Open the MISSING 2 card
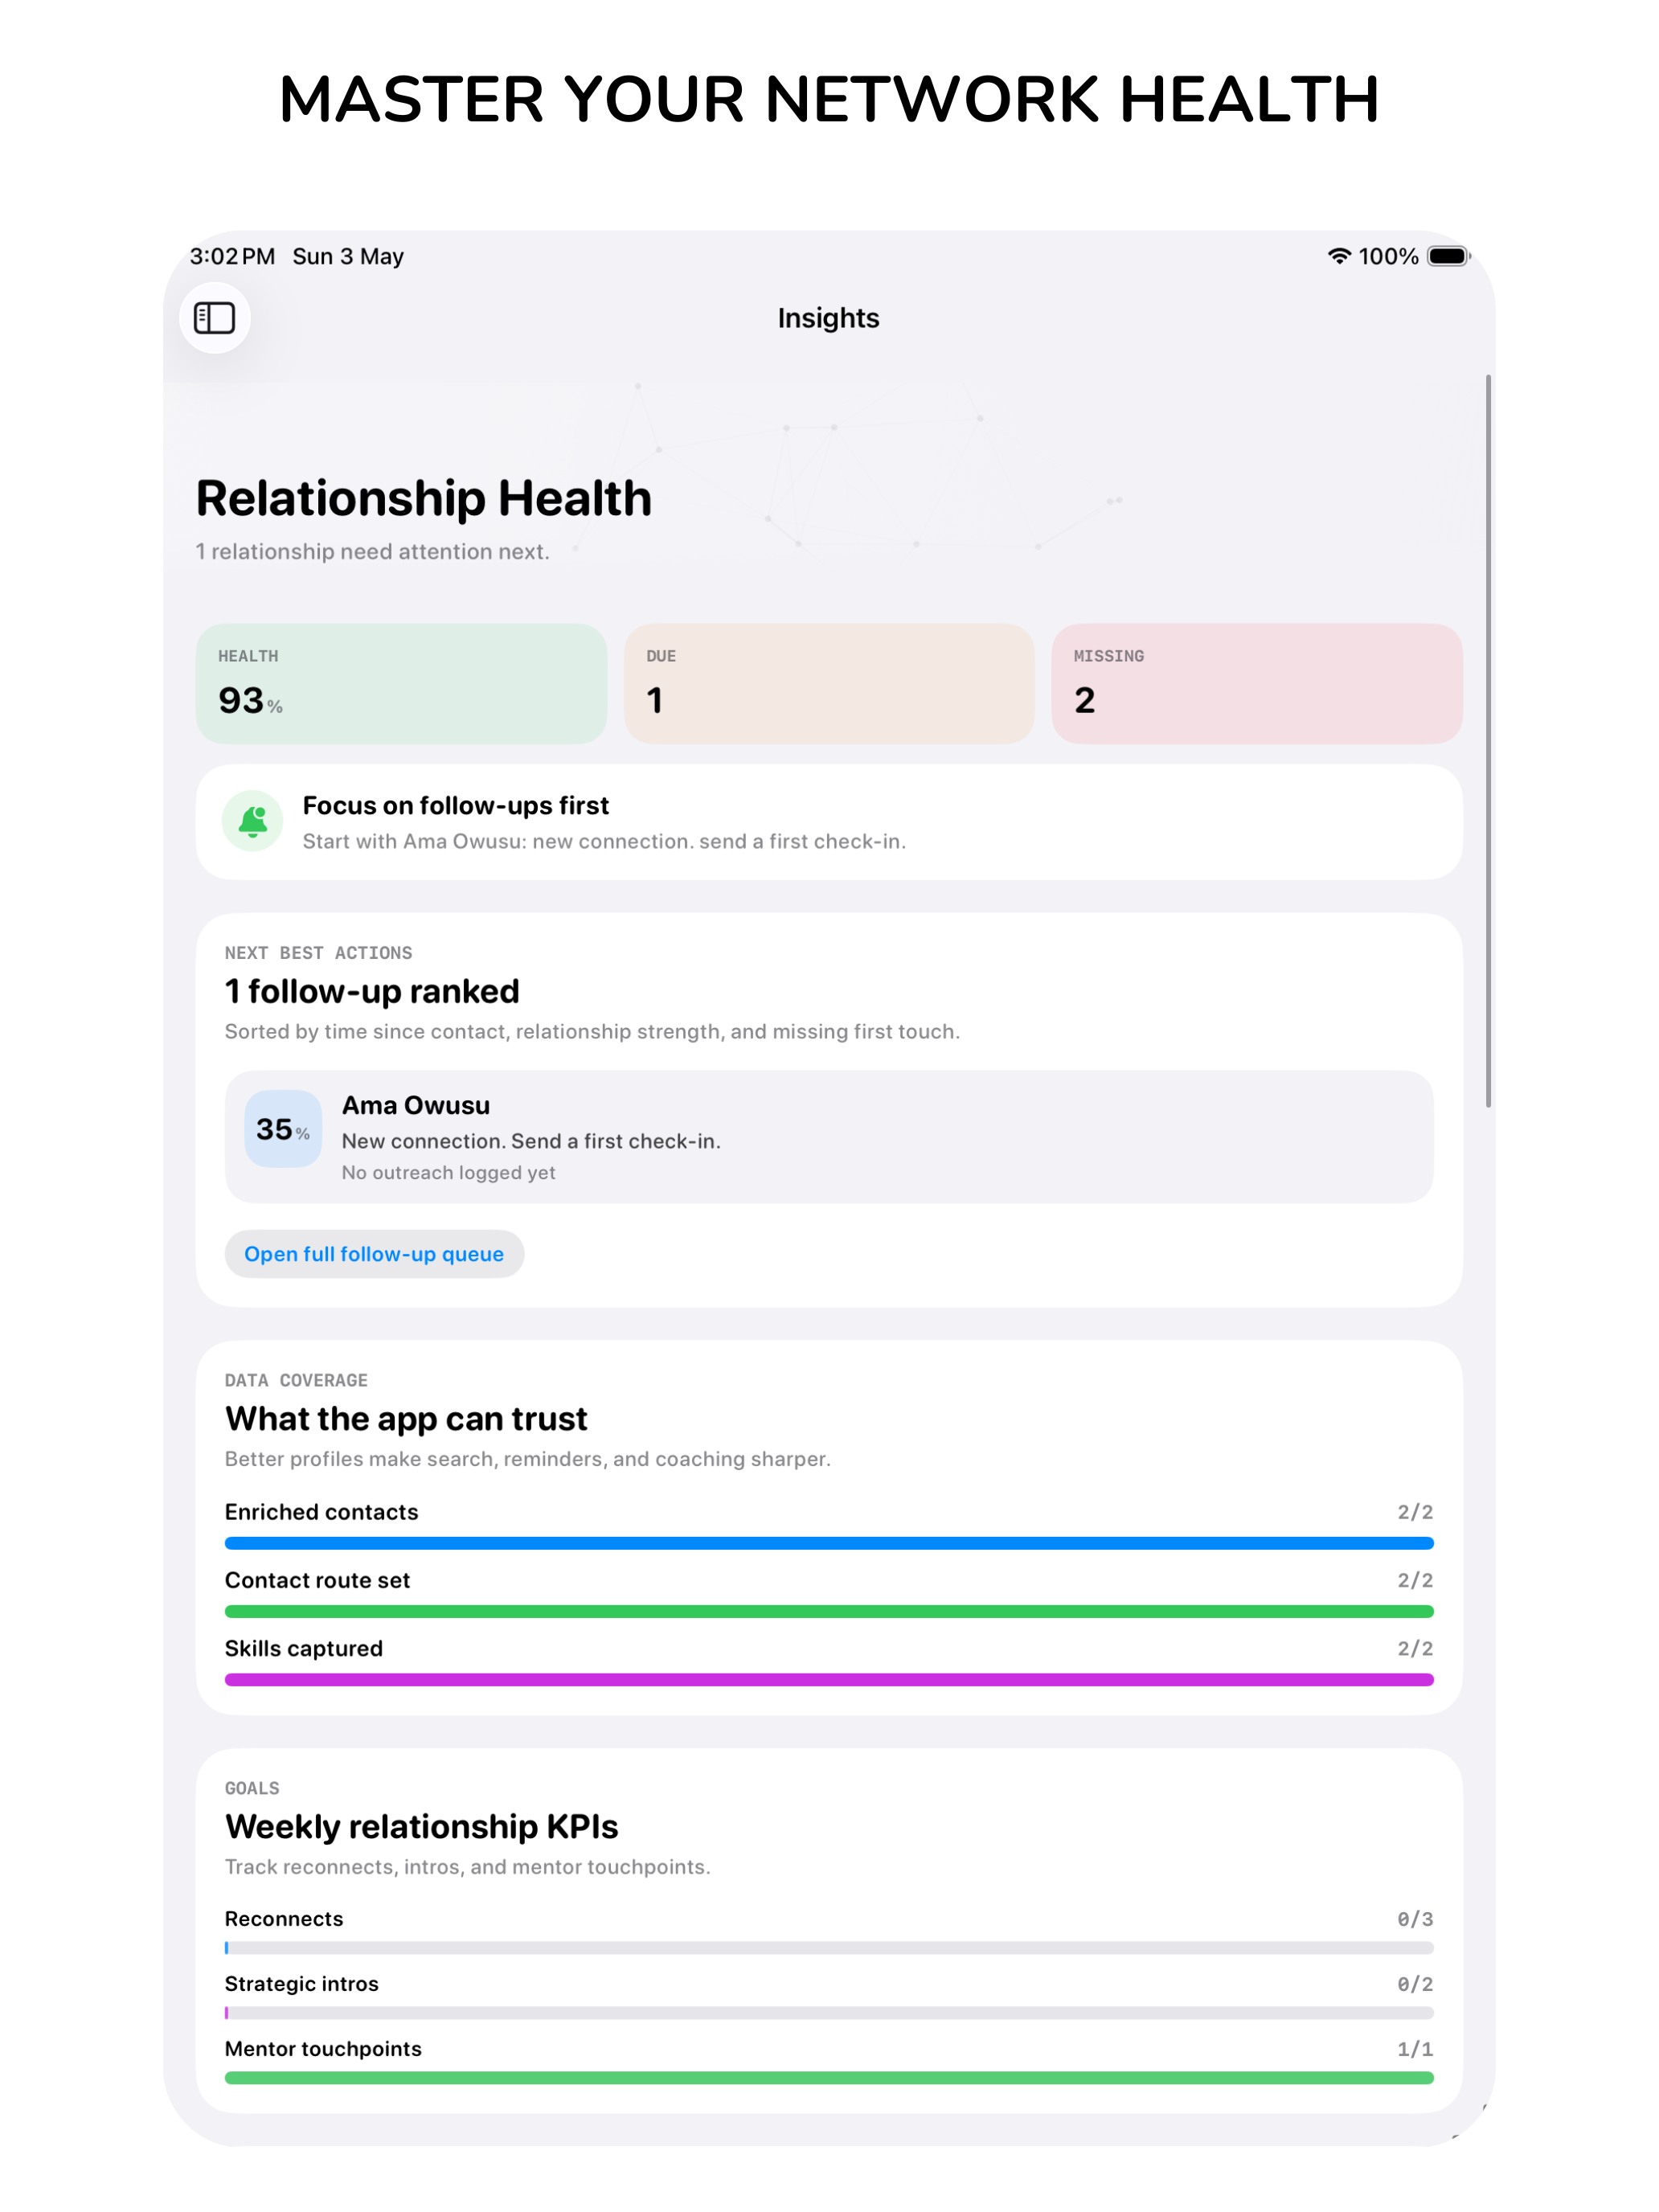The width and height of the screenshot is (1659, 2212). (1257, 684)
